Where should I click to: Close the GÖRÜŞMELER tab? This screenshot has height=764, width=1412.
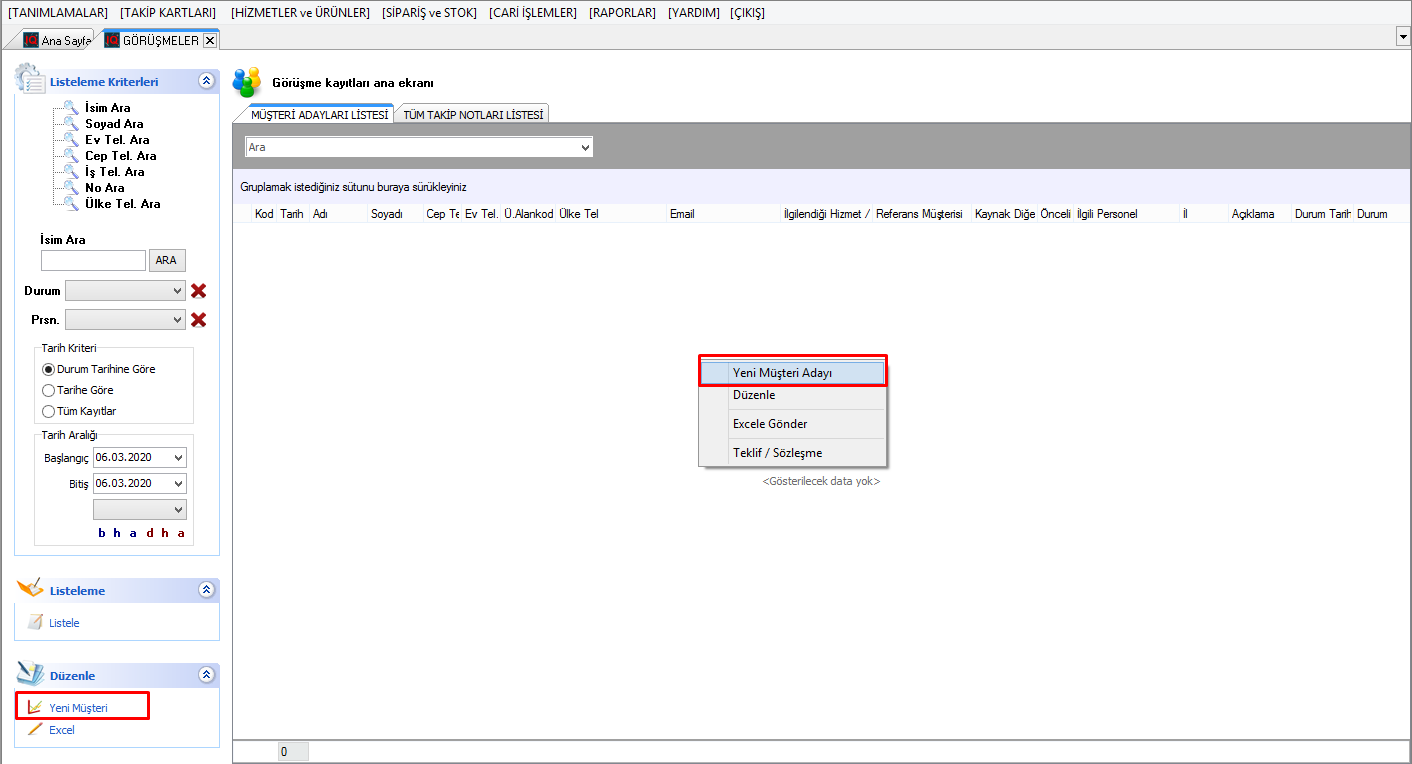coord(209,41)
